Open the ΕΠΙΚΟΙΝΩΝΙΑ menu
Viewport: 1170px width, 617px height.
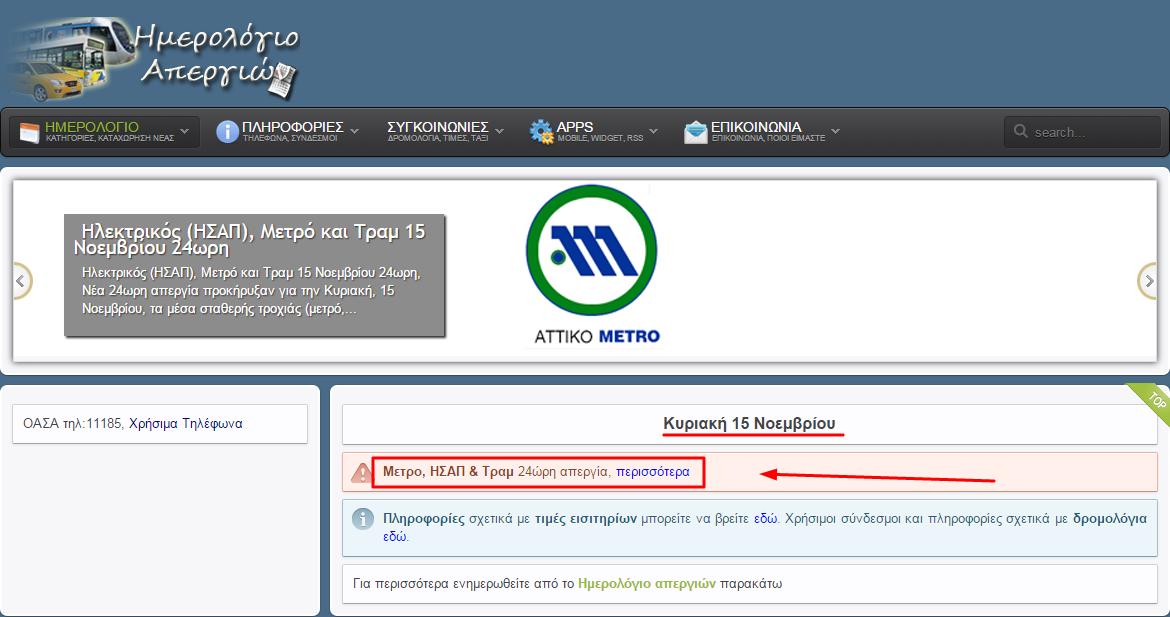[762, 131]
